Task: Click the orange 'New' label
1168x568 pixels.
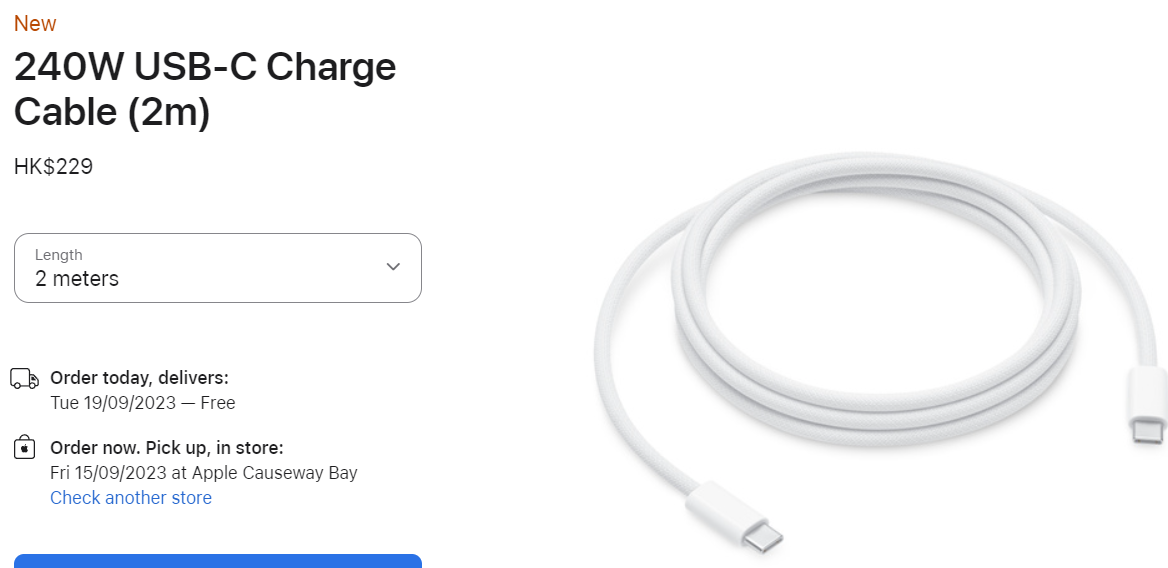Action: (35, 24)
